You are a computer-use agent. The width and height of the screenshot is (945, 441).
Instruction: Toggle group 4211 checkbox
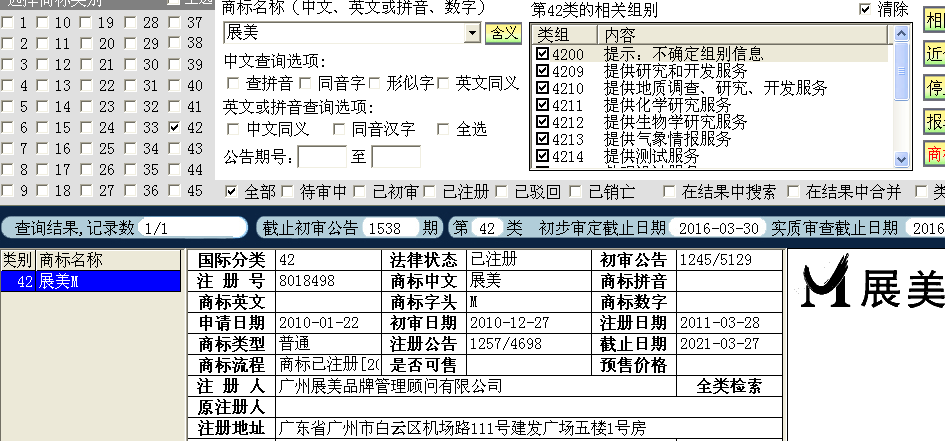tap(542, 105)
